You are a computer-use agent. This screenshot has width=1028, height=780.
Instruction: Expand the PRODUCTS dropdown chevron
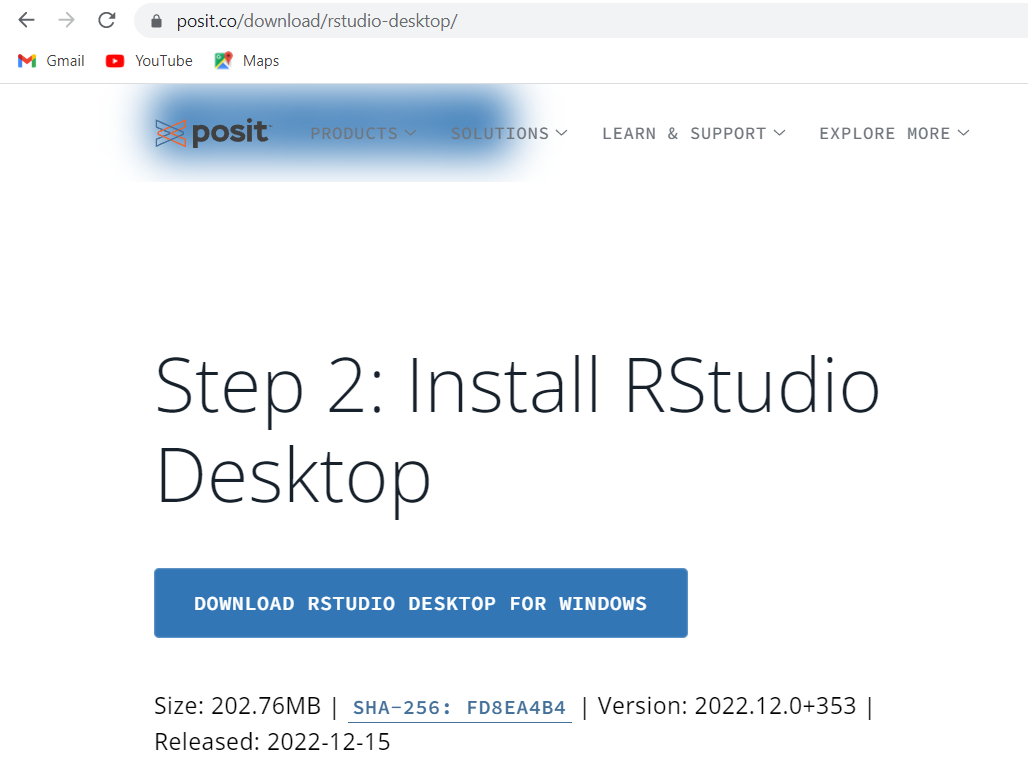[412, 133]
